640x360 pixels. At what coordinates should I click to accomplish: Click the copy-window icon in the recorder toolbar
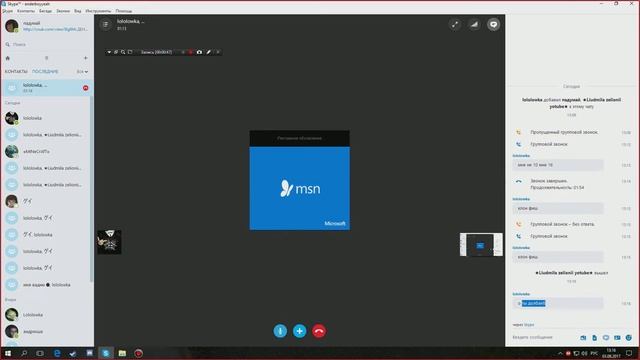tap(116, 52)
